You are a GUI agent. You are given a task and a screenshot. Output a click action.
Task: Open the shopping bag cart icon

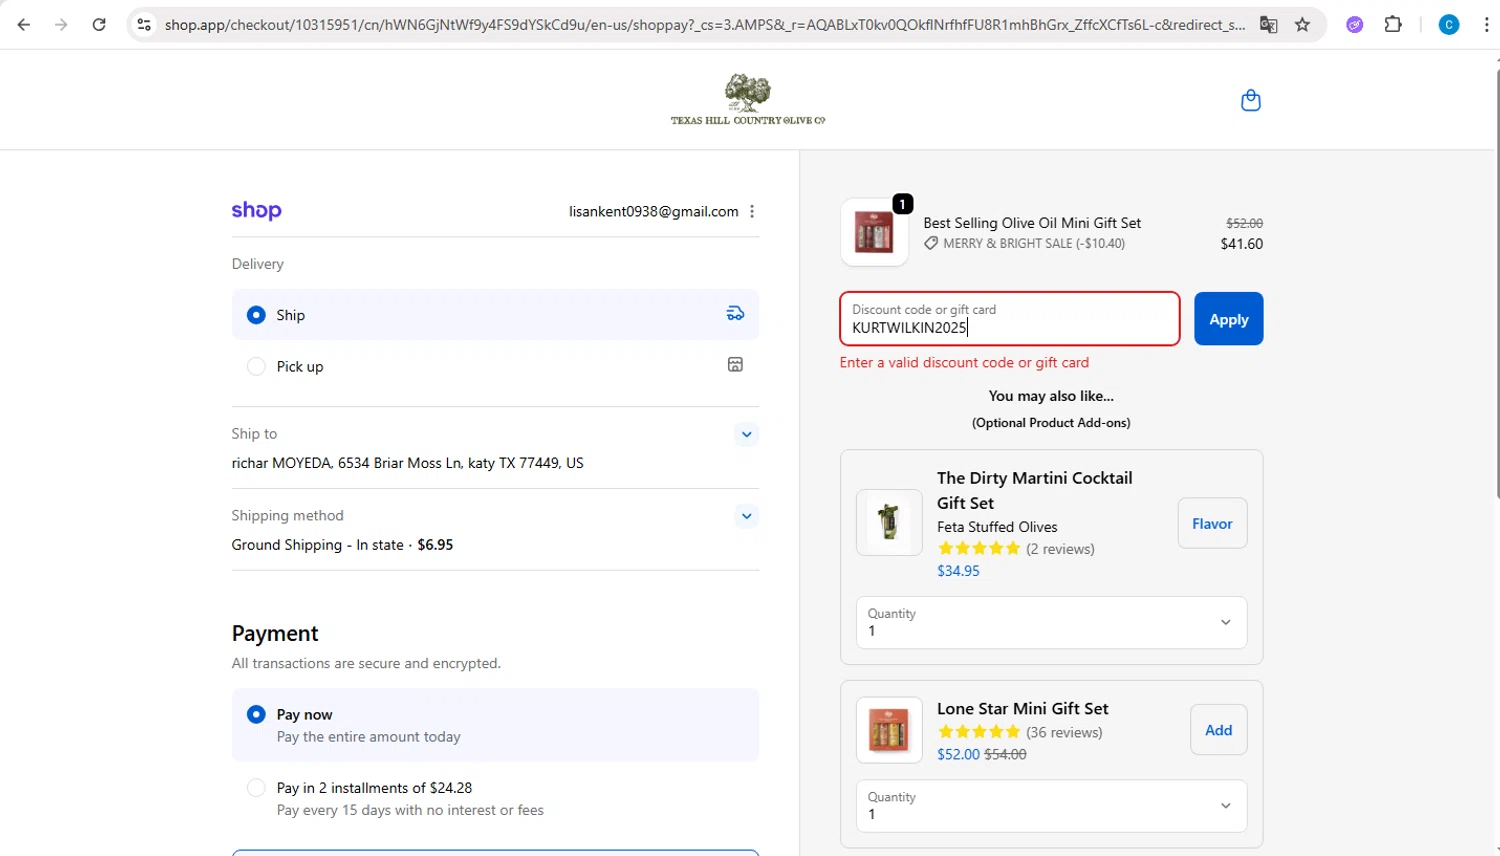[x=1250, y=100]
